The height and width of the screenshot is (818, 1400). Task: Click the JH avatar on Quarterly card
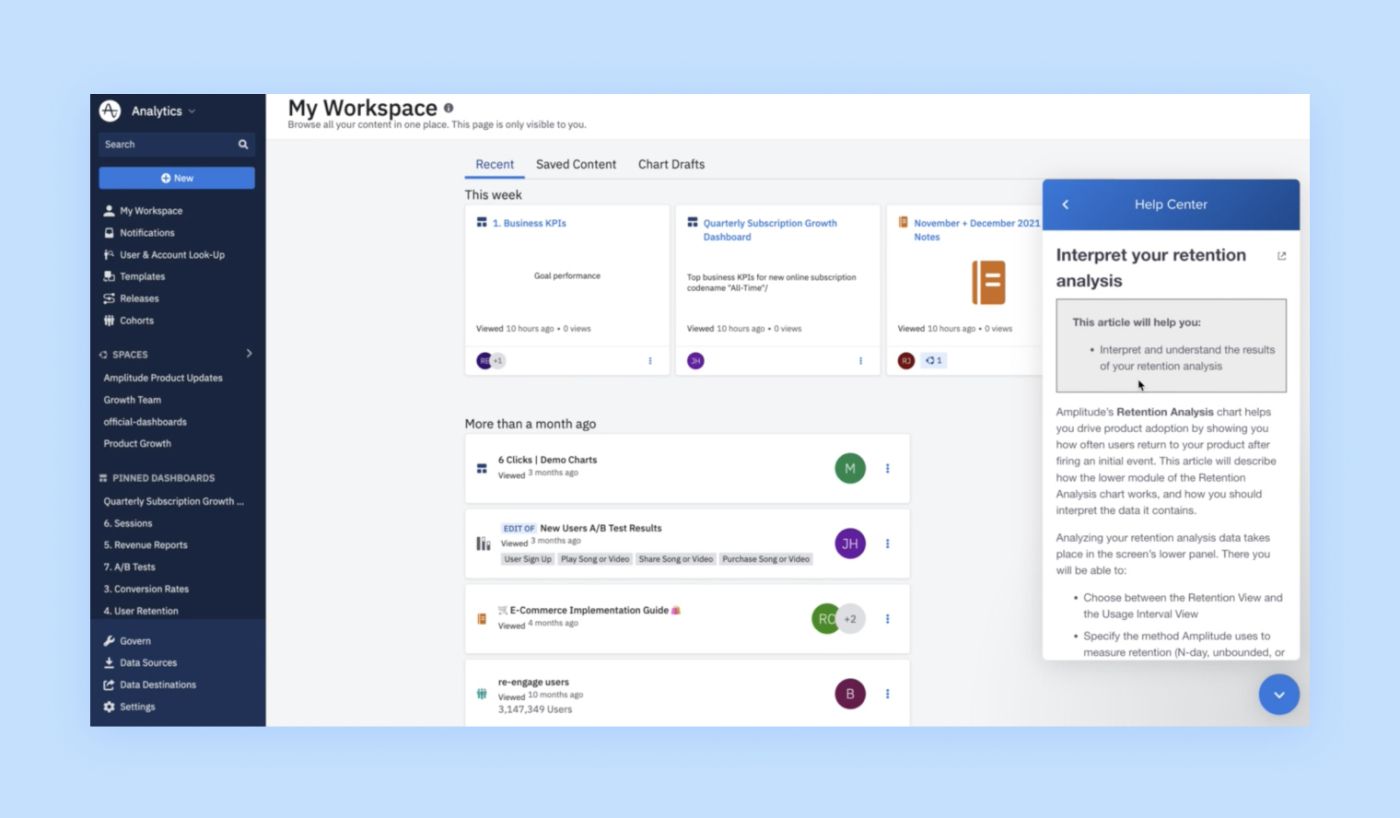tap(695, 361)
